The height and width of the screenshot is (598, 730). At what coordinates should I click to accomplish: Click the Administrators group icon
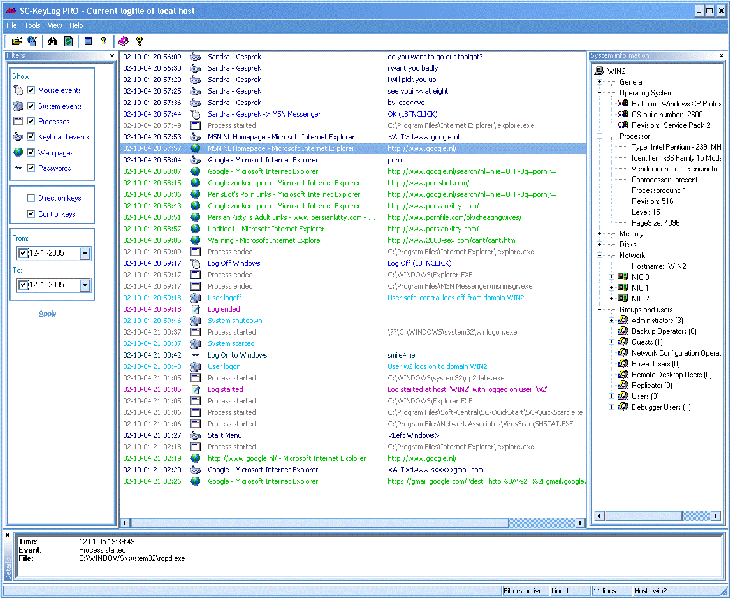point(625,320)
